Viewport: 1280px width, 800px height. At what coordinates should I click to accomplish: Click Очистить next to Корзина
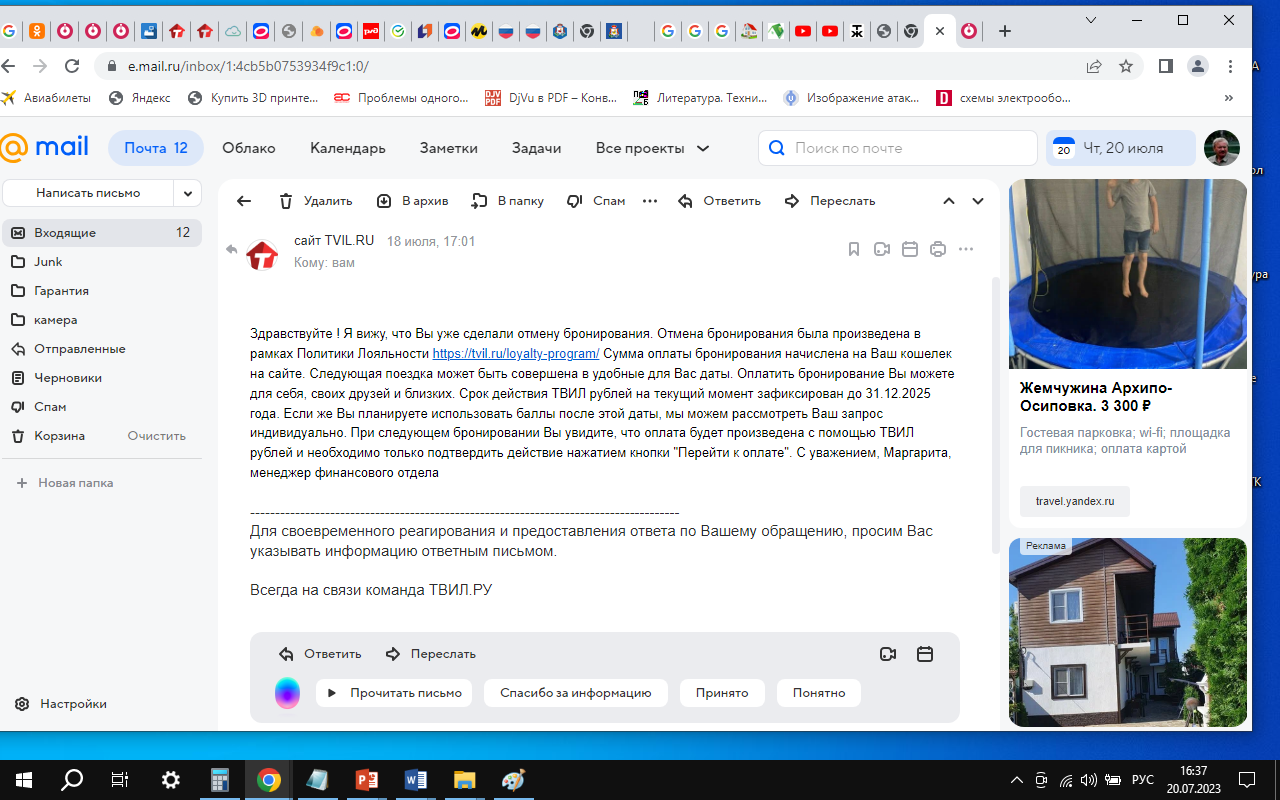(157, 436)
